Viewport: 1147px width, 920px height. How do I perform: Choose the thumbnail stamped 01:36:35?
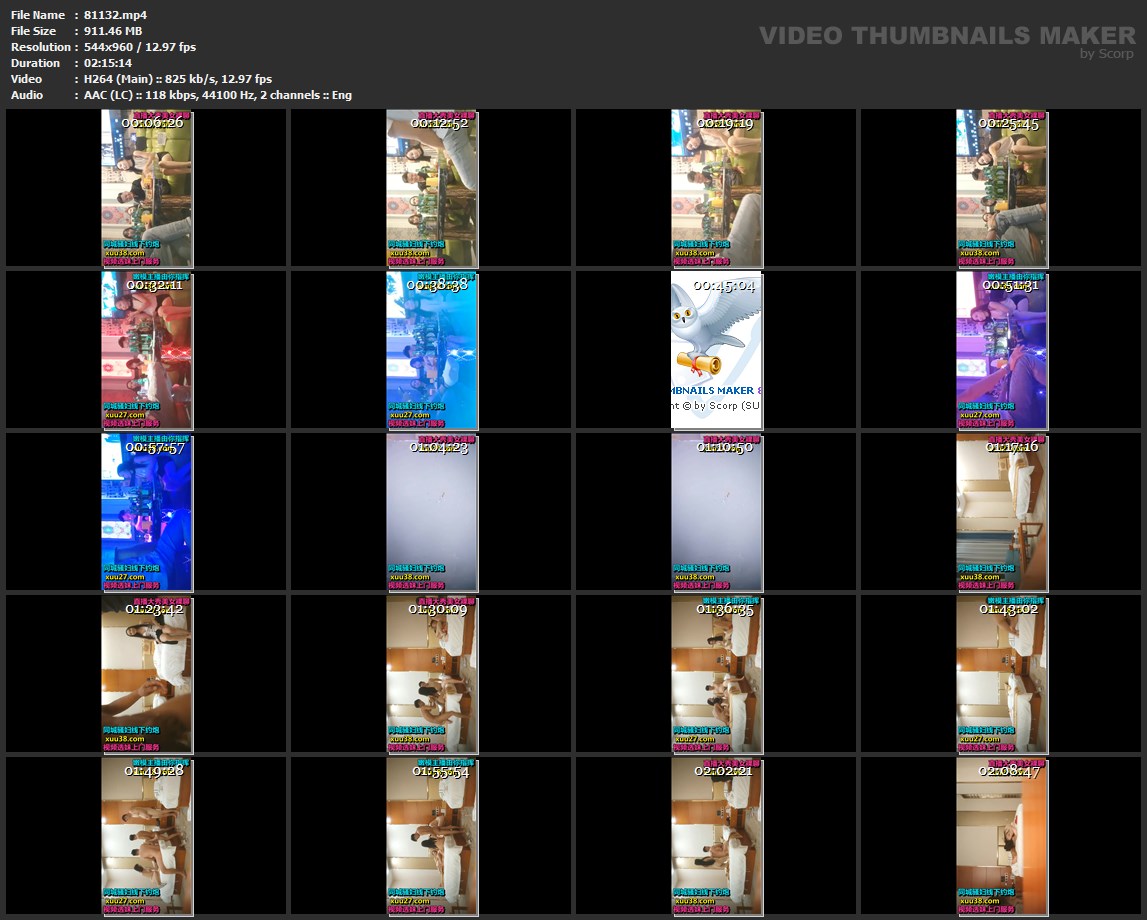(717, 674)
